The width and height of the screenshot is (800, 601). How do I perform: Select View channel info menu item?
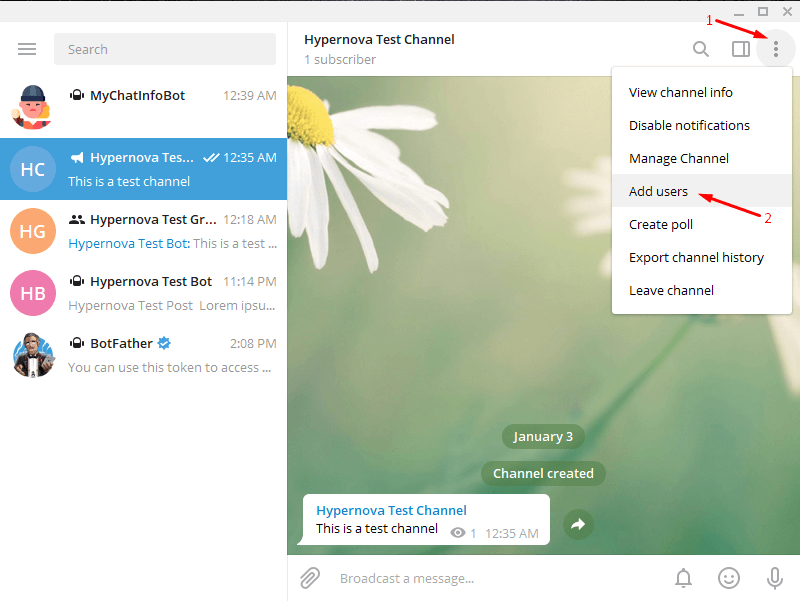click(x=681, y=92)
